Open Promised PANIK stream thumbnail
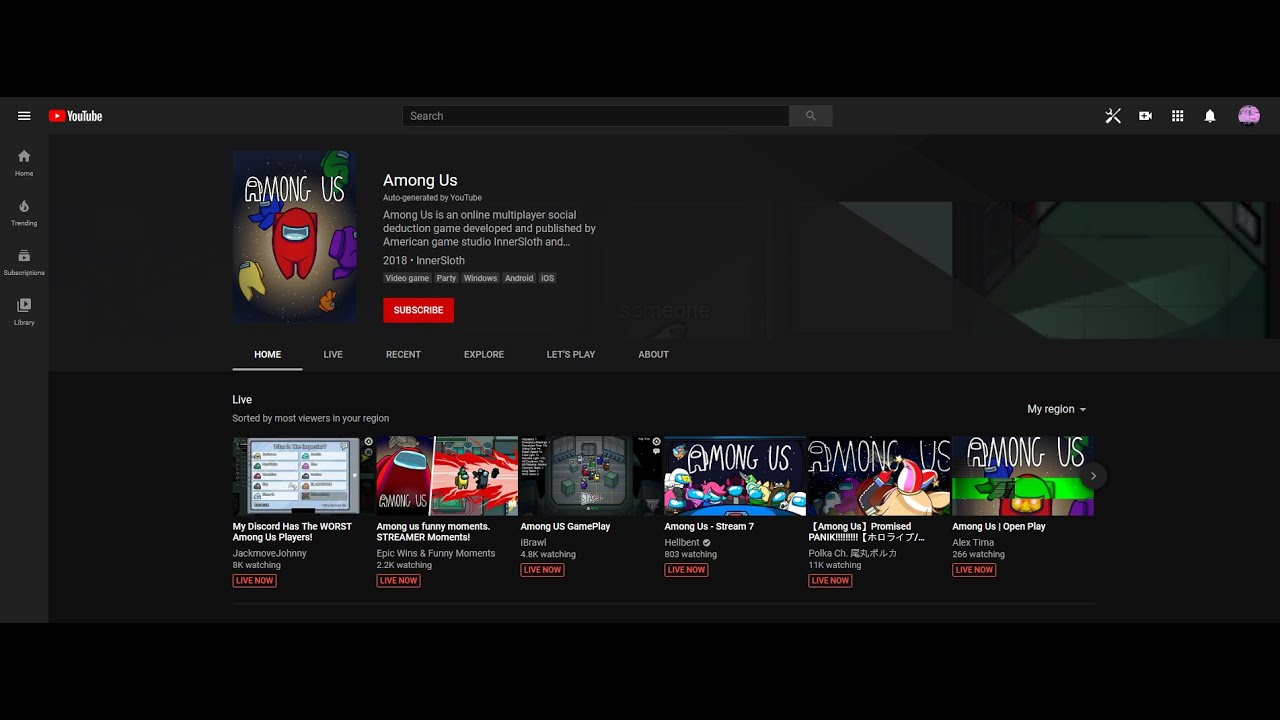The height and width of the screenshot is (720, 1280). (x=879, y=476)
